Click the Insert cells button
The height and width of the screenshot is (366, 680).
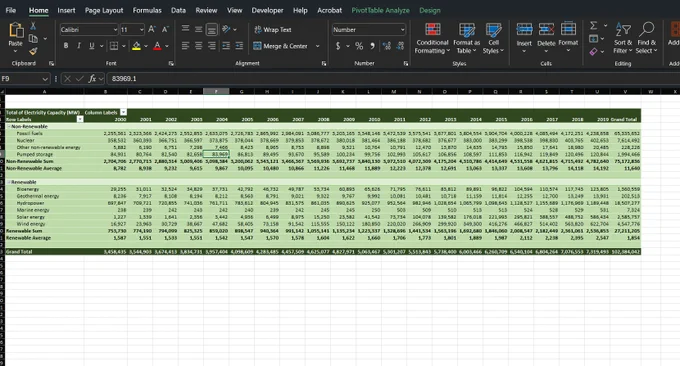tap(524, 38)
